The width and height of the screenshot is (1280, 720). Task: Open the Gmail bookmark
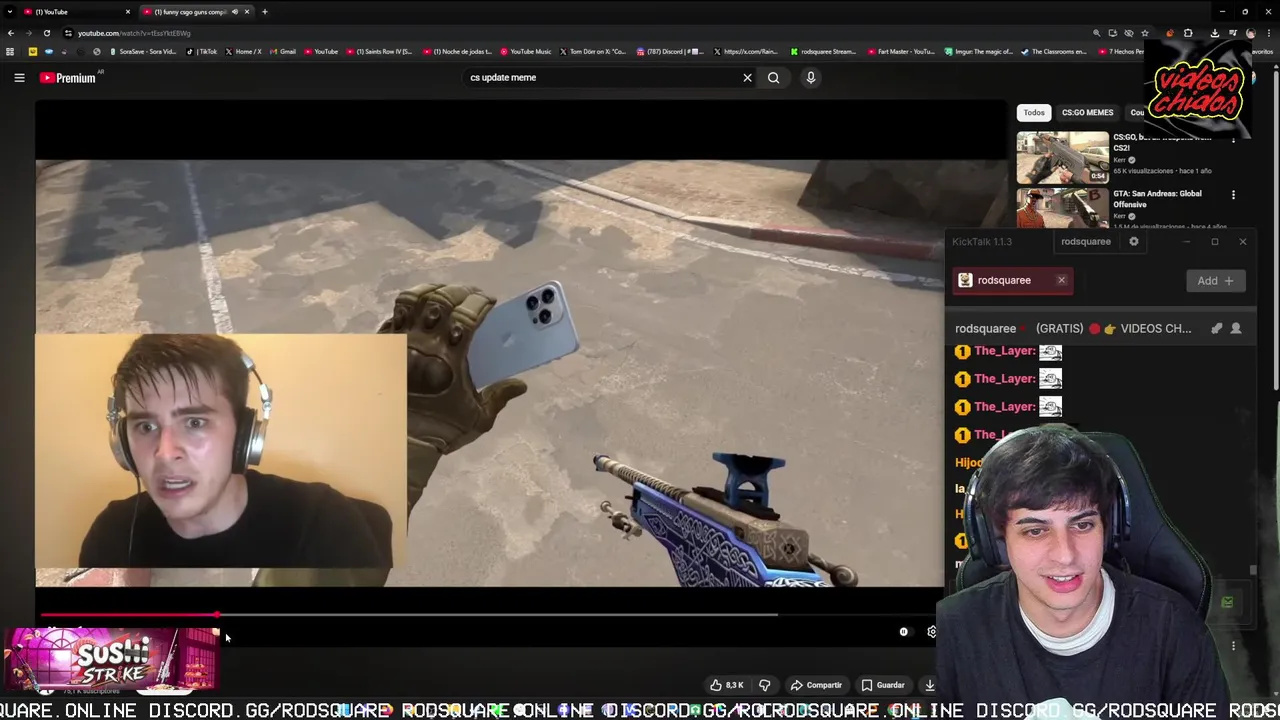283,51
